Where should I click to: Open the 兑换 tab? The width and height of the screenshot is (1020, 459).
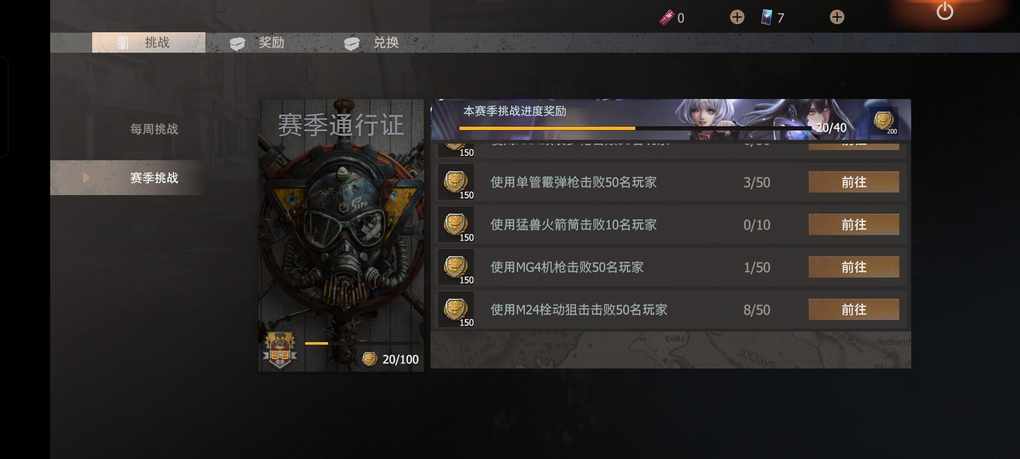pyautogui.click(x=372, y=43)
